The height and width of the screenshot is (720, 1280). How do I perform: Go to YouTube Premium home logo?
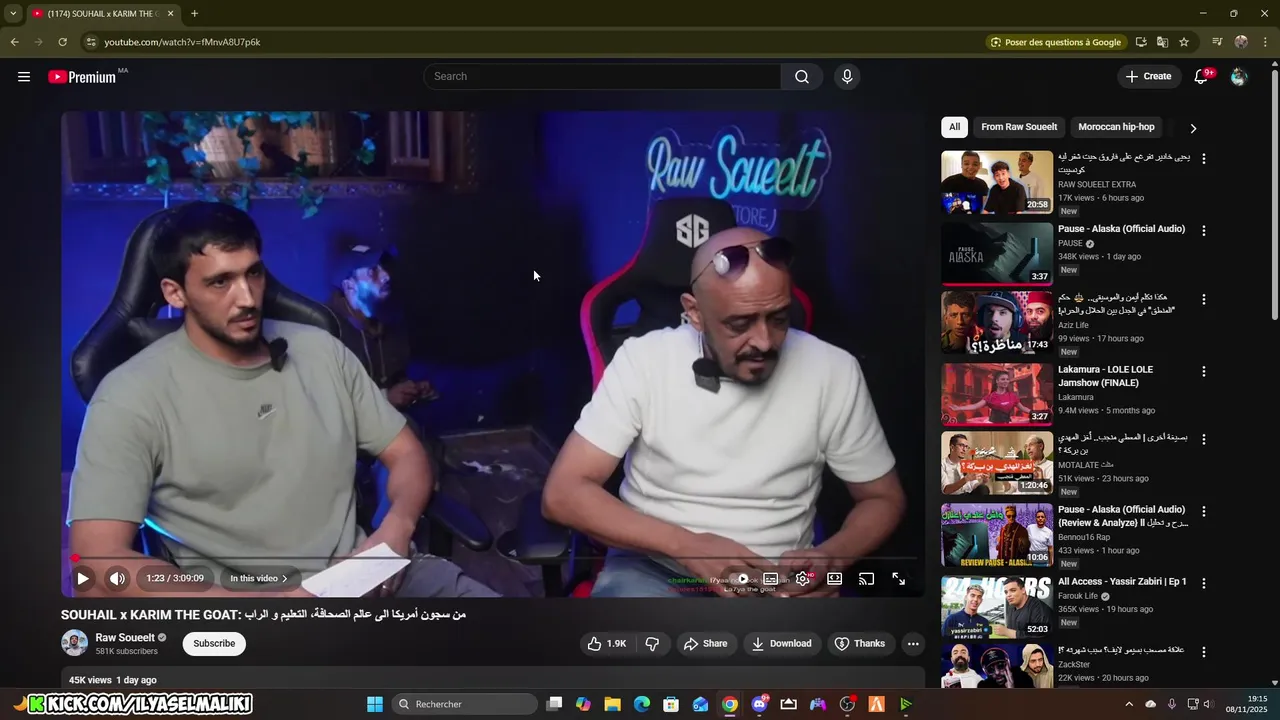click(x=84, y=77)
